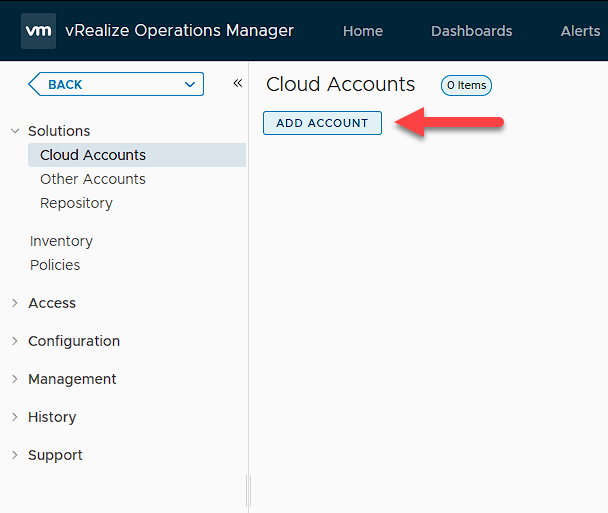Go to the Alerts tab
The image size is (608, 513).
click(580, 31)
